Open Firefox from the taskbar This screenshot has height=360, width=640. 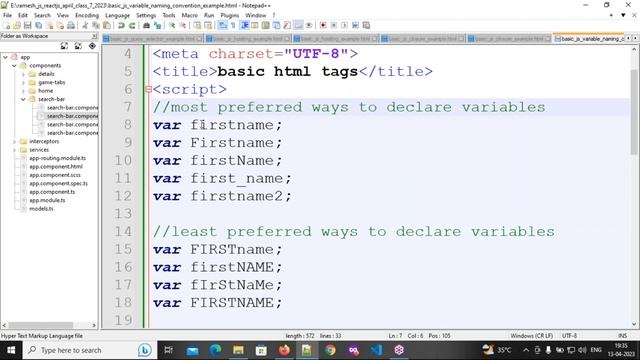click(x=284, y=350)
